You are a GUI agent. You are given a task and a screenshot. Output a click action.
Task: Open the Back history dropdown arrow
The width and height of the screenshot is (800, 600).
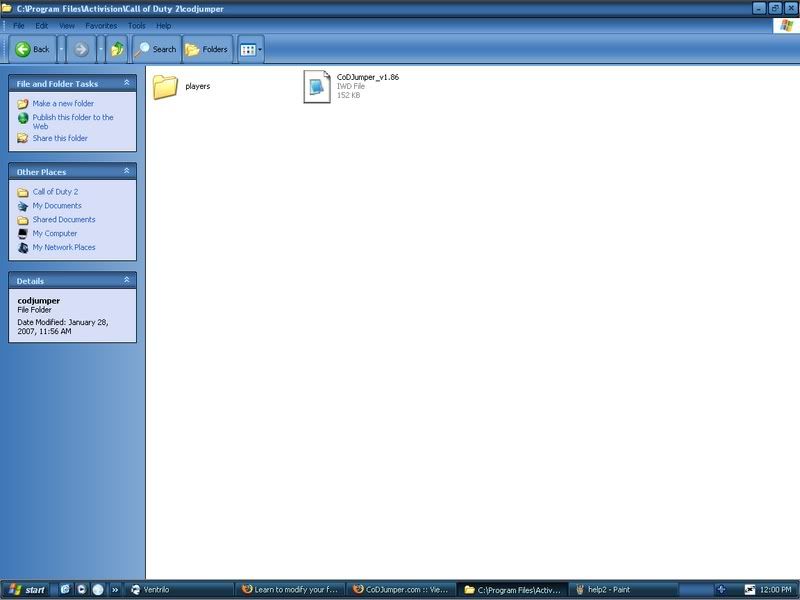[x=62, y=49]
